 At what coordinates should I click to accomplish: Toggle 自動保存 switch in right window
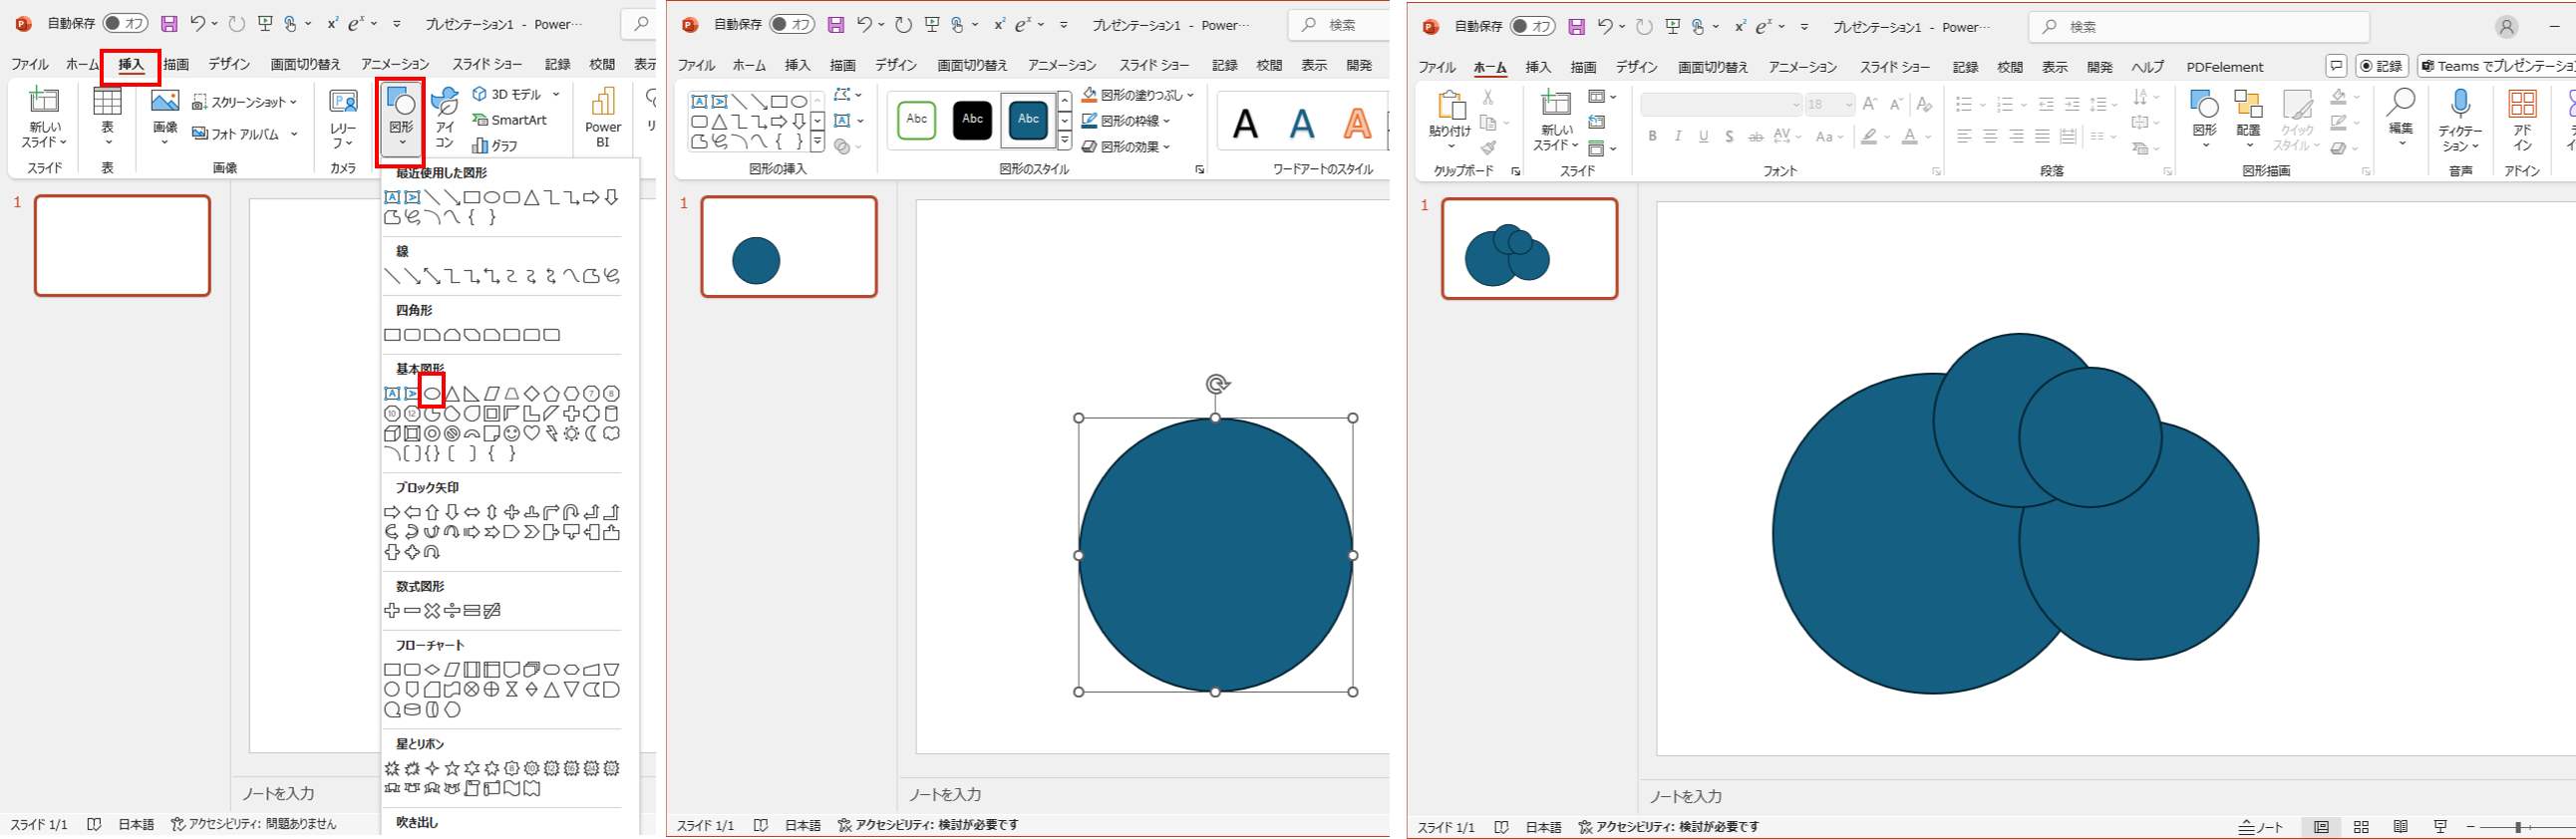click(x=1533, y=26)
